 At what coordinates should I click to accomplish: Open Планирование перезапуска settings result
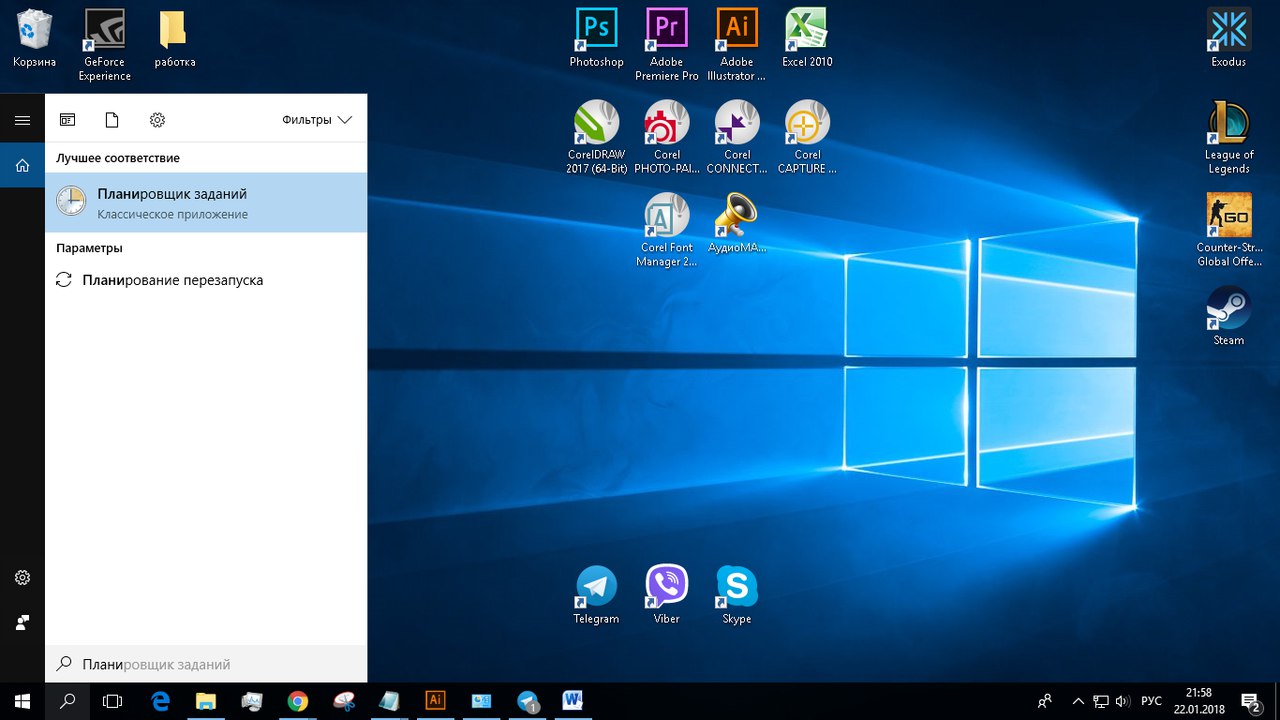pyautogui.click(x=206, y=280)
